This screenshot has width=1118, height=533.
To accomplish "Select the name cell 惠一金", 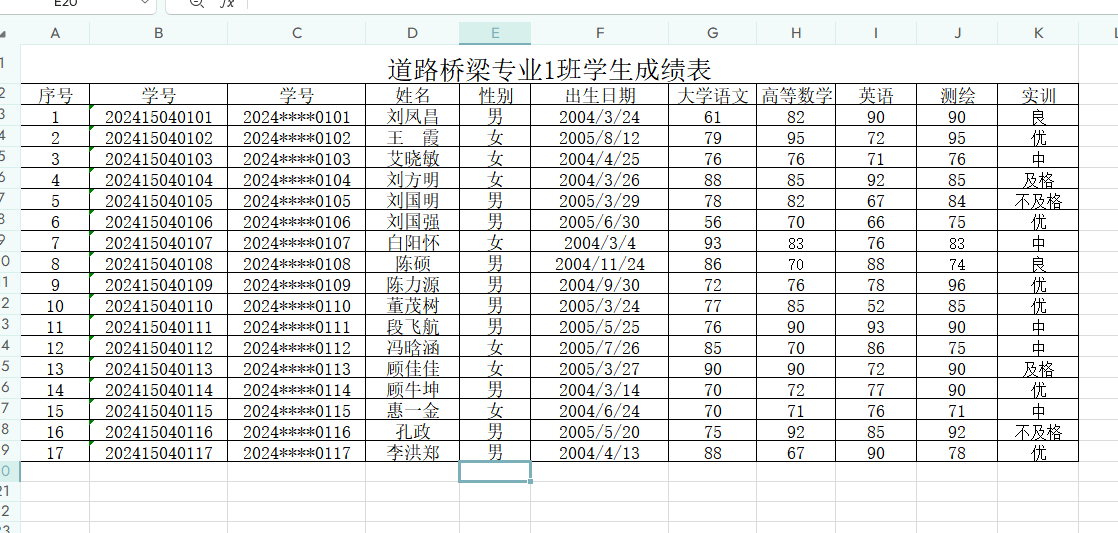I will point(412,410).
